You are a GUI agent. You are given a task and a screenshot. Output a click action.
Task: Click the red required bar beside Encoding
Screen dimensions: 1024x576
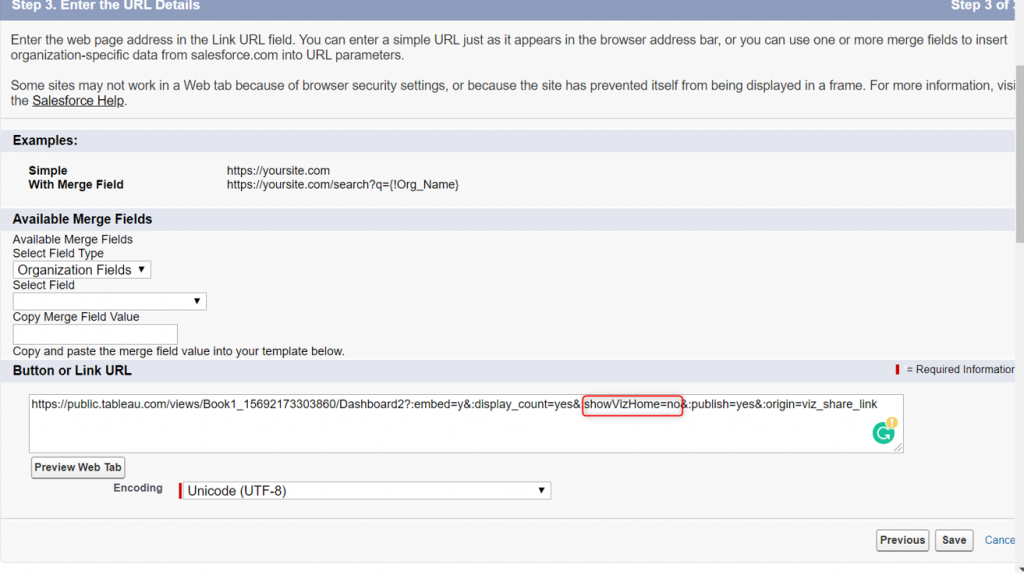click(x=181, y=491)
